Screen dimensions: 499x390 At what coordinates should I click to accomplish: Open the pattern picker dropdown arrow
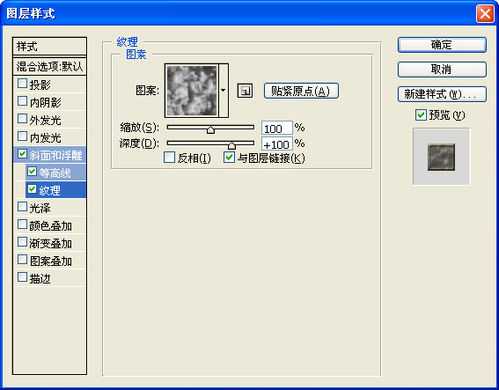tap(223, 90)
